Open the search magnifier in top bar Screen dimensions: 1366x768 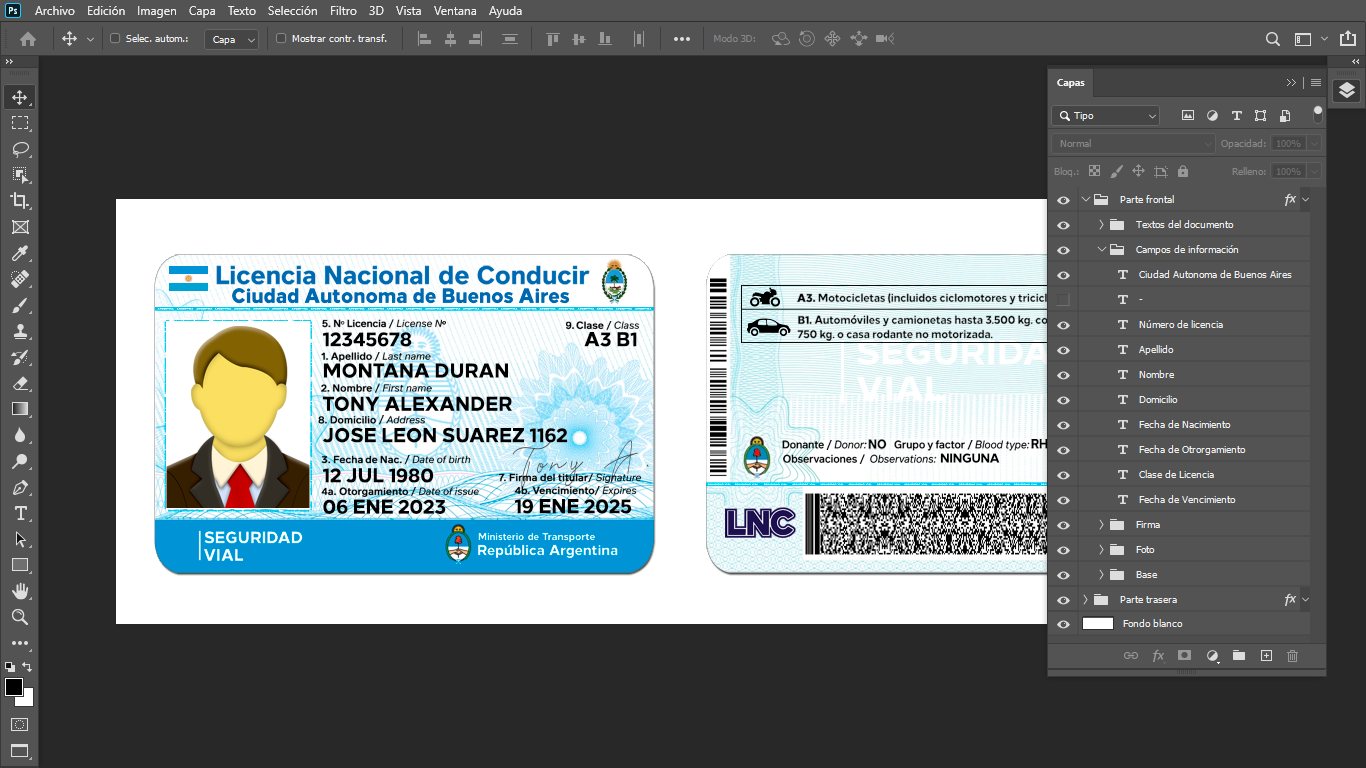coord(1273,39)
